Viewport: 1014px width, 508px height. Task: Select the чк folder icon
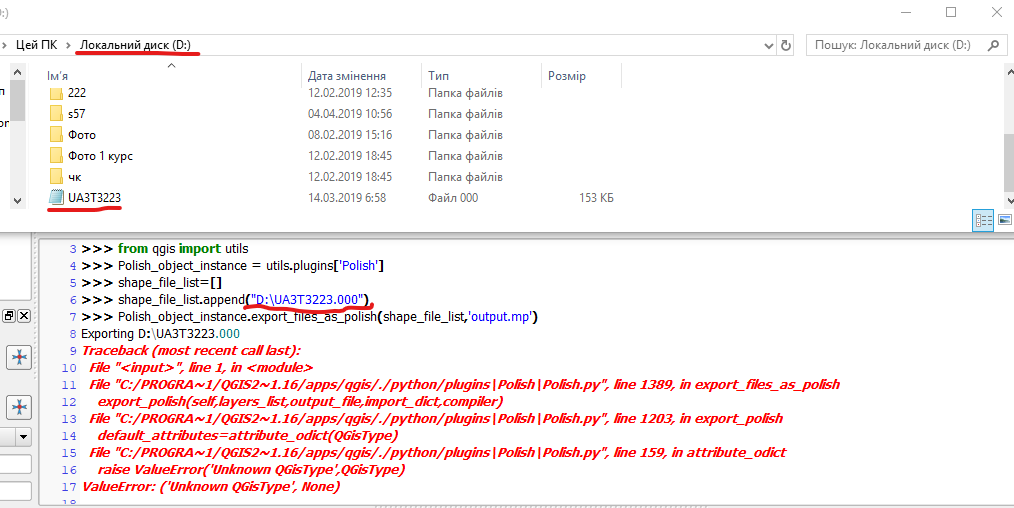56,177
